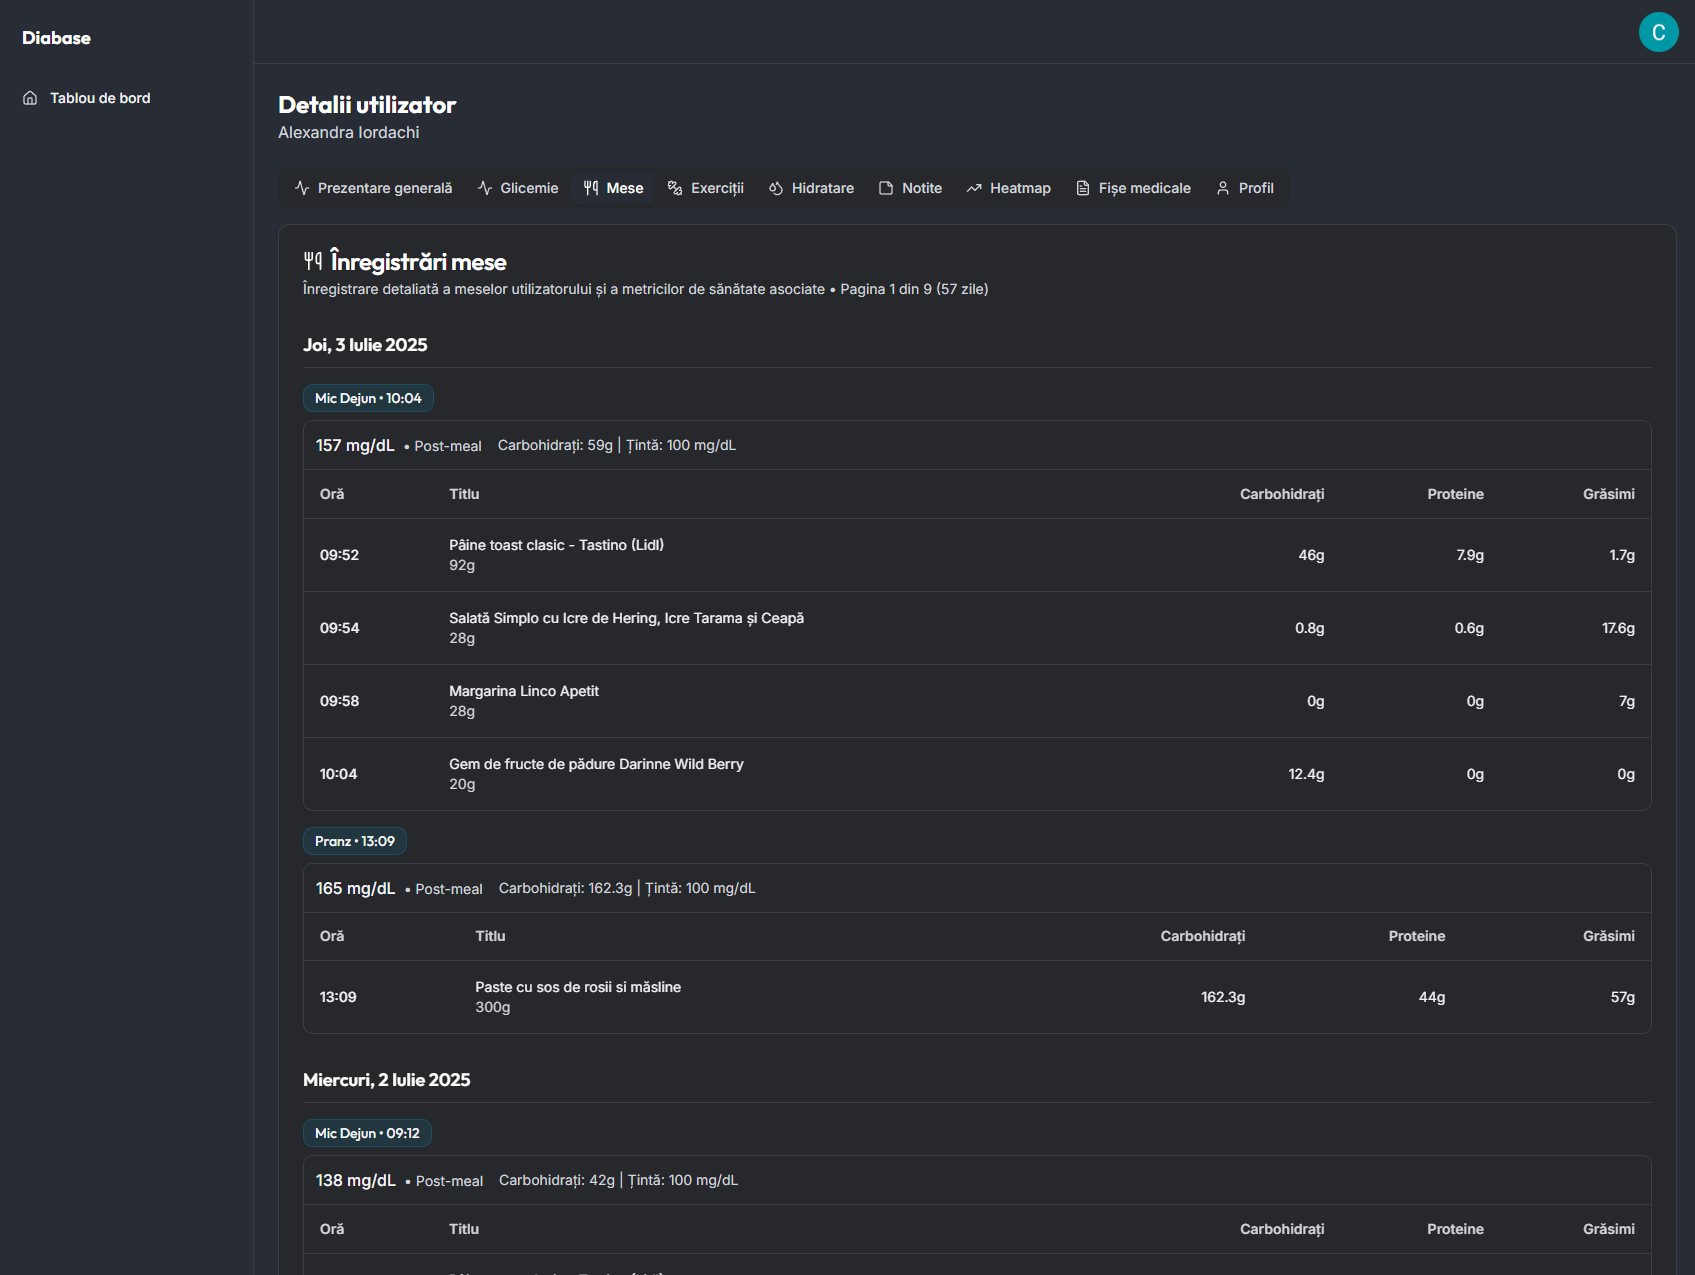Click the Exerciții activity icon
This screenshot has width=1695, height=1275.
click(673, 187)
